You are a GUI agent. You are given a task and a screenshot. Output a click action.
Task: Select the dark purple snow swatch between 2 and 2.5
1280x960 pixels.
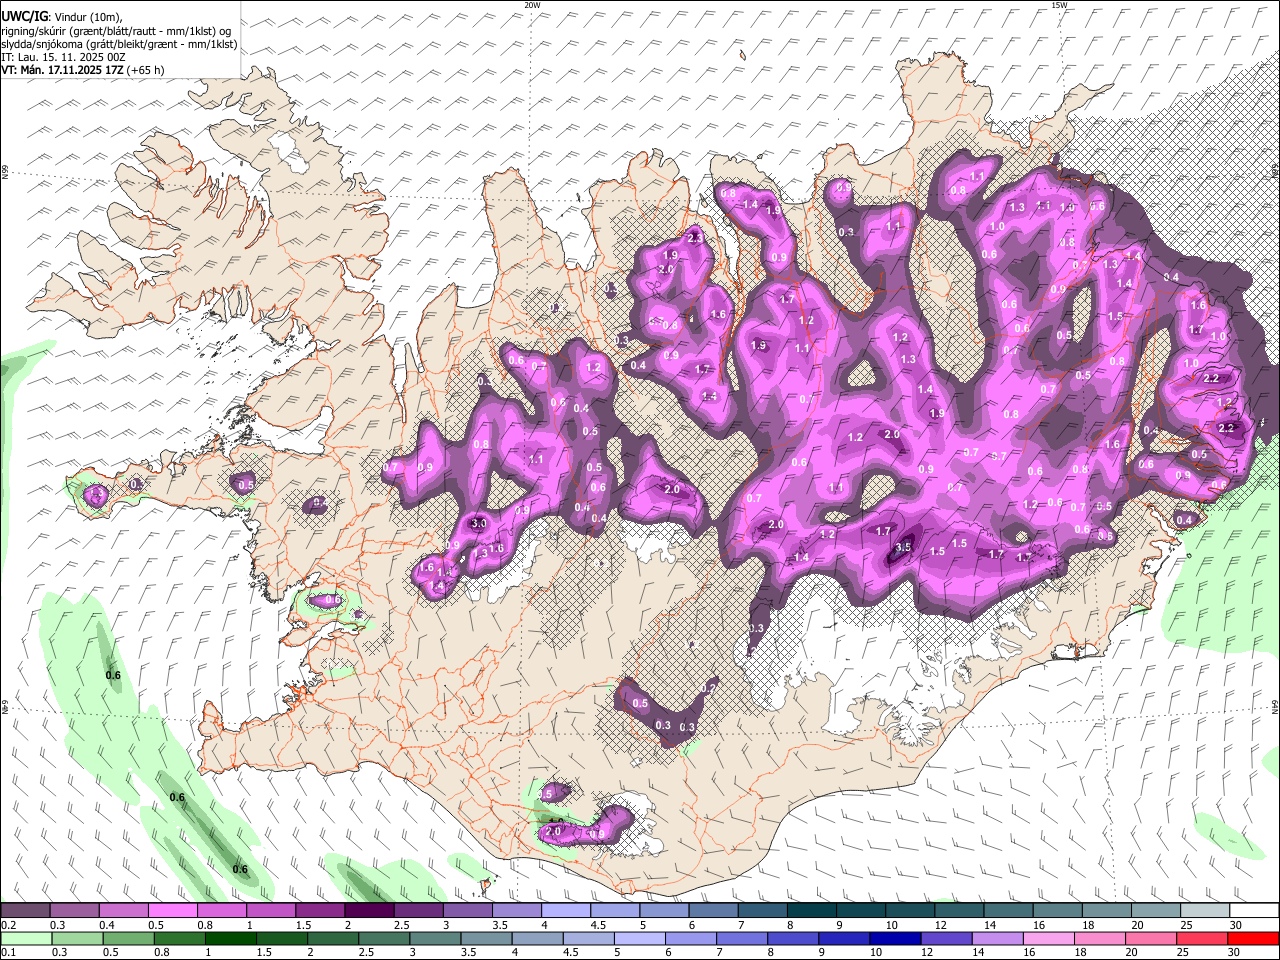[x=369, y=910]
